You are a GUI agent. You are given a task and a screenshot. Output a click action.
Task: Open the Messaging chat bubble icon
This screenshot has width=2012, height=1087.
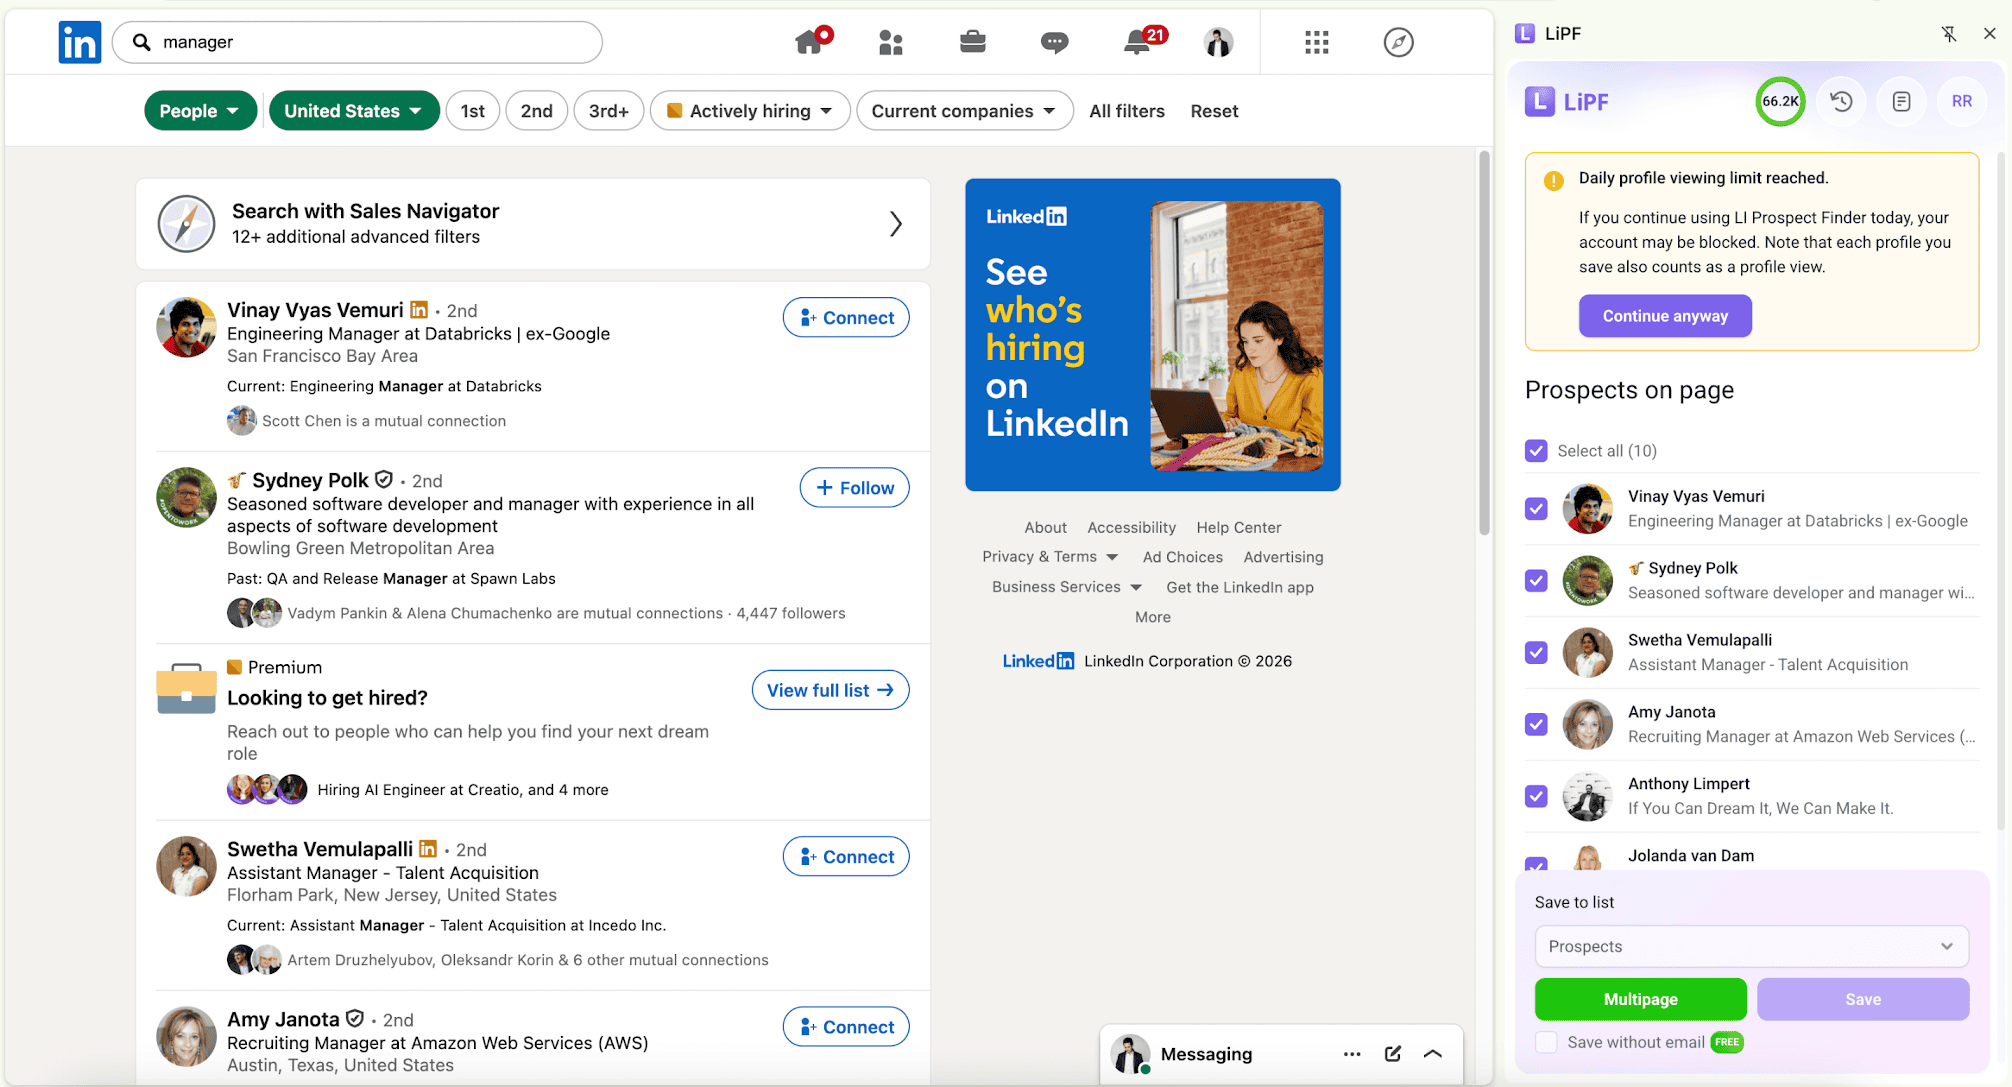click(1054, 42)
